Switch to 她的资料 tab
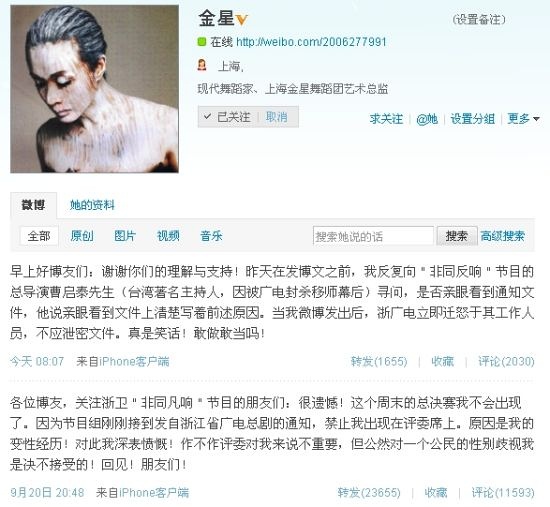 92,205
